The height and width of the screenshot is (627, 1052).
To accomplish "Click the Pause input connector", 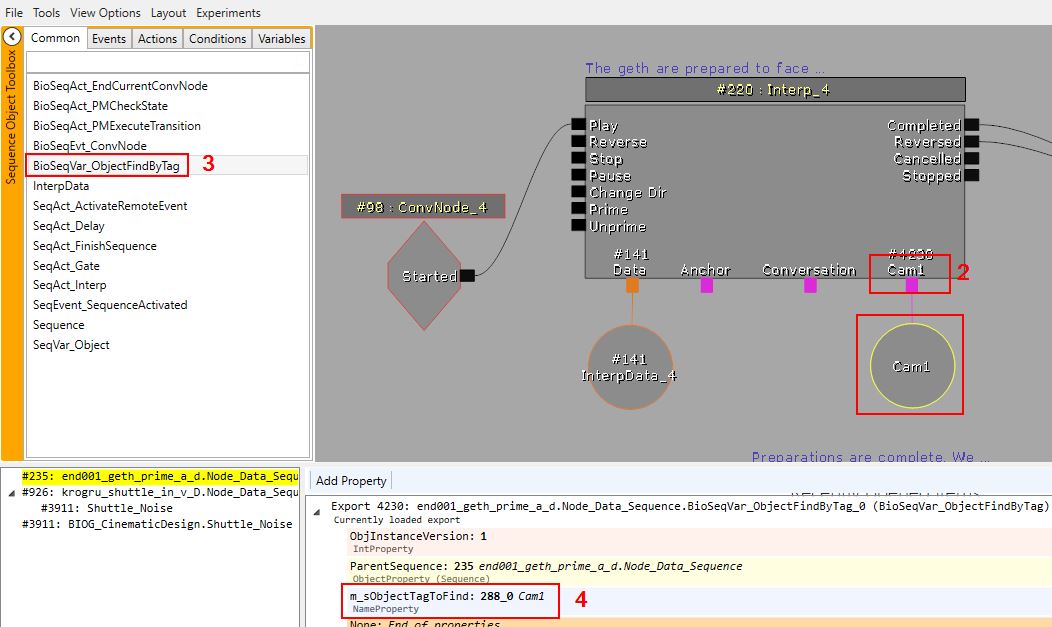I will 578,174.
